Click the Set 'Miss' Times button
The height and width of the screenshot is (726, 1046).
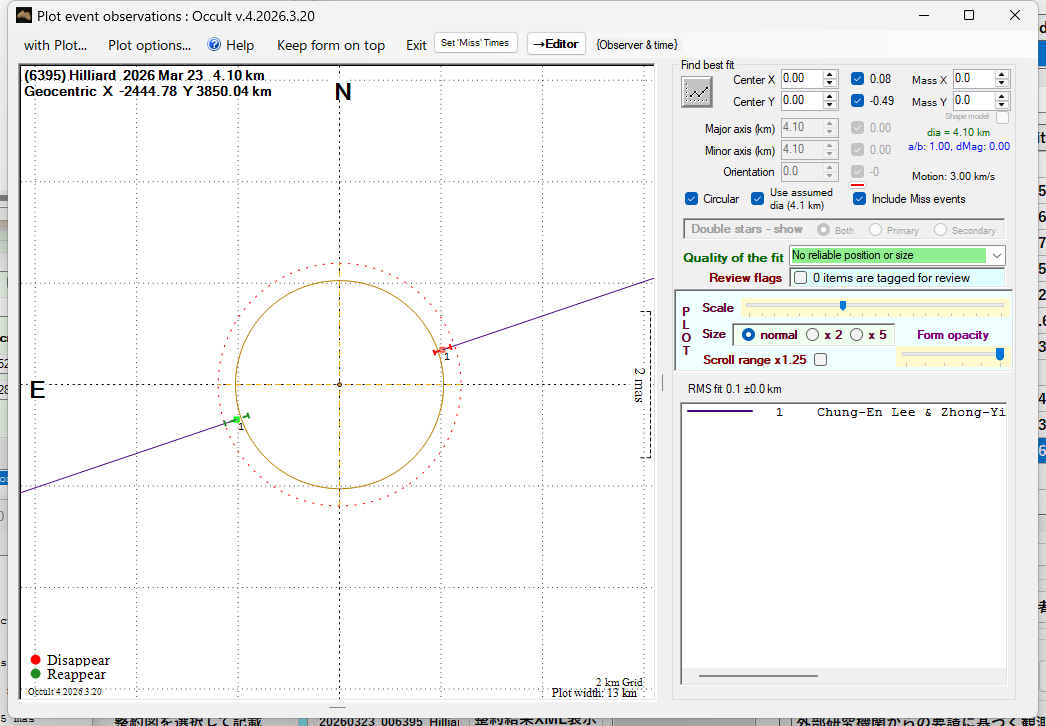(x=476, y=43)
